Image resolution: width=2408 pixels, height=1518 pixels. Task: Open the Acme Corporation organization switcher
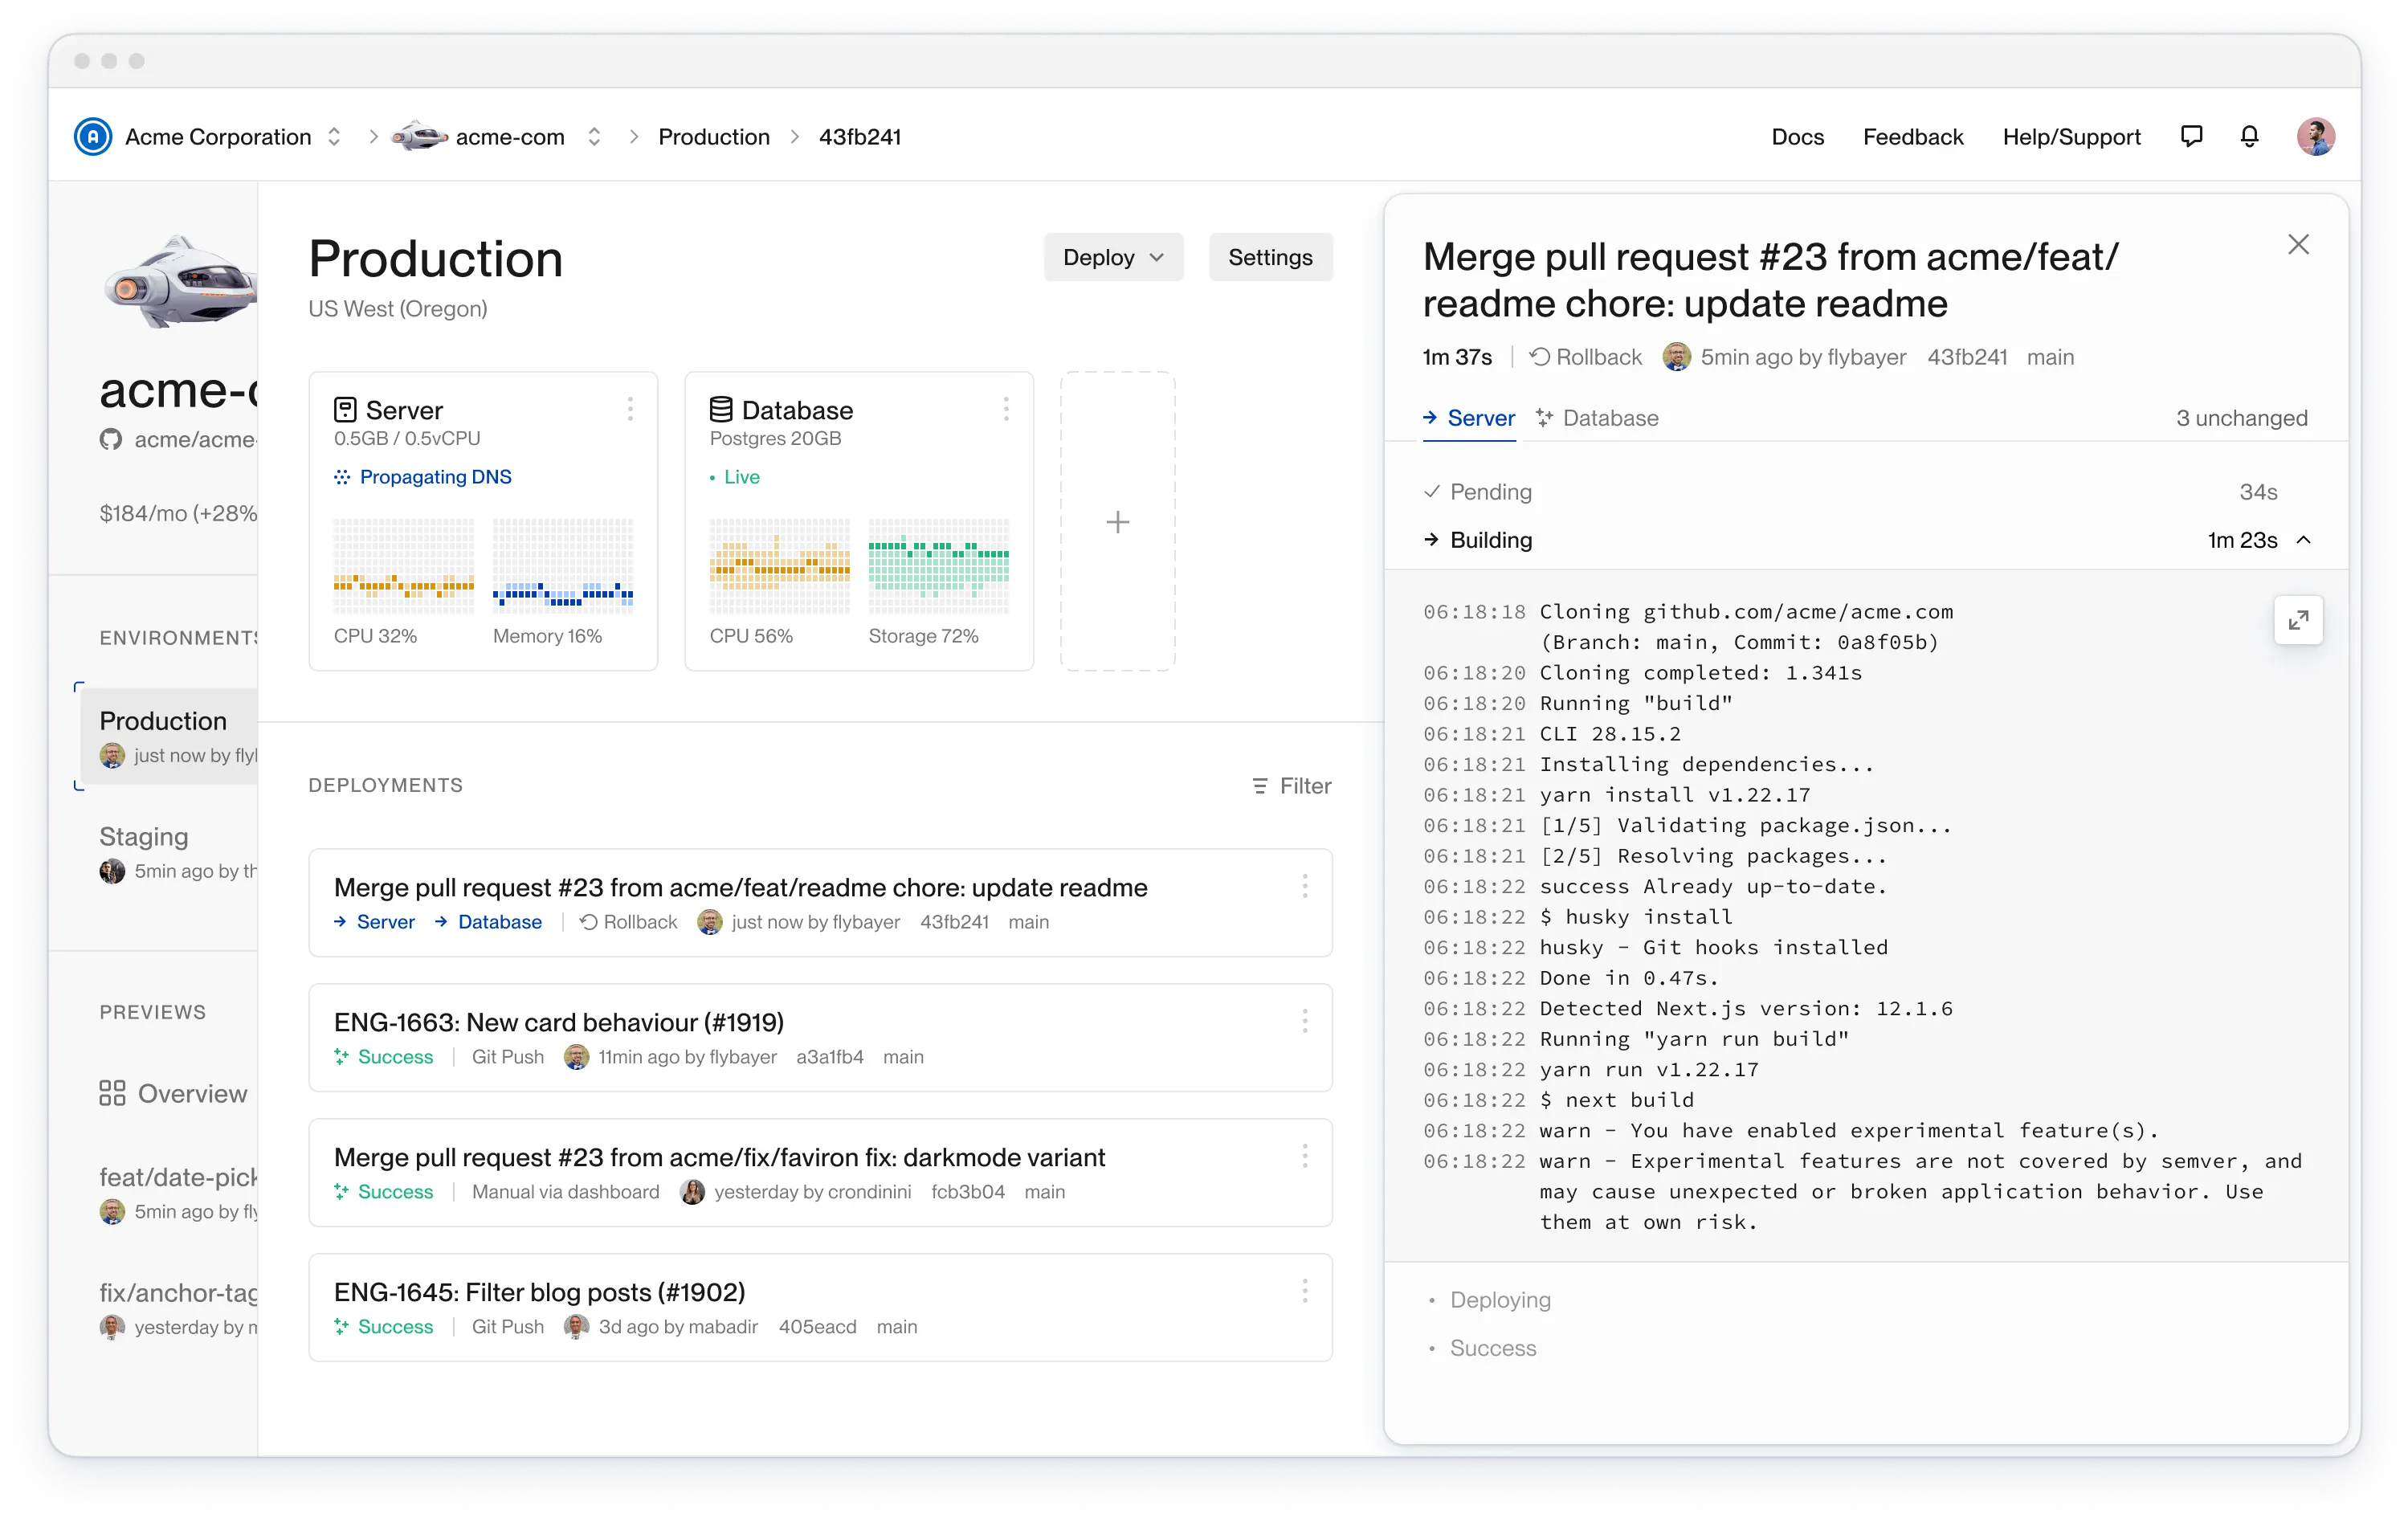click(334, 137)
